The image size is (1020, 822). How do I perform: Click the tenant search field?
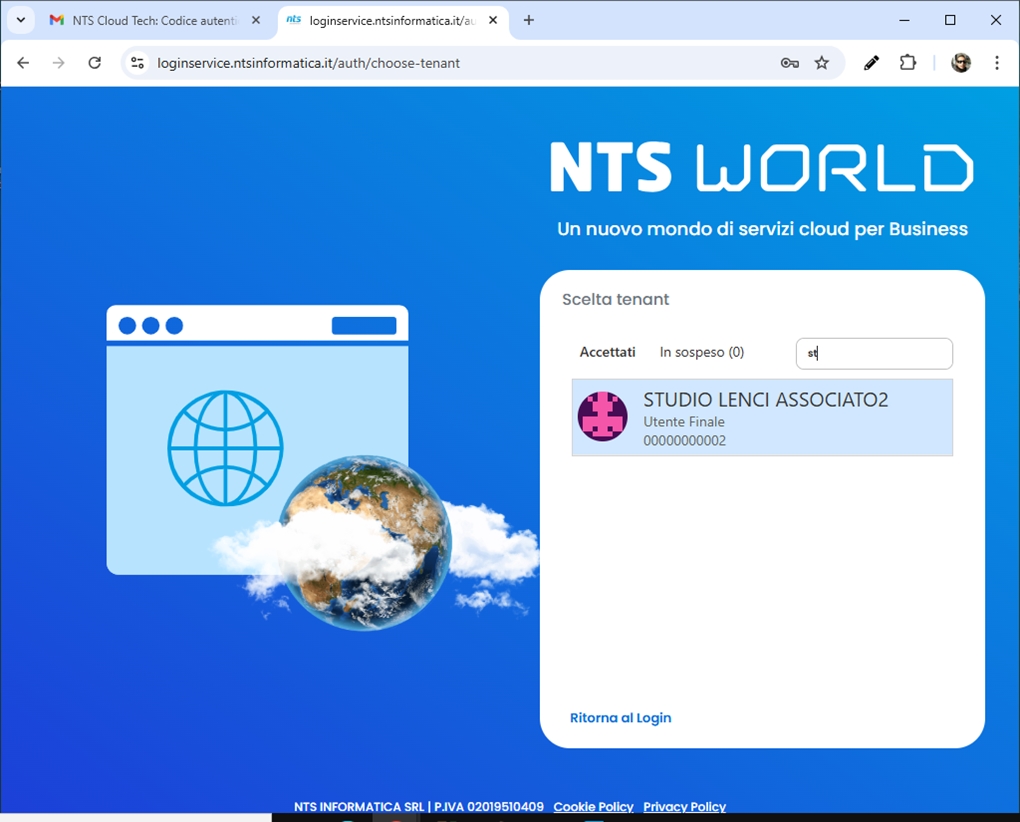coord(874,354)
